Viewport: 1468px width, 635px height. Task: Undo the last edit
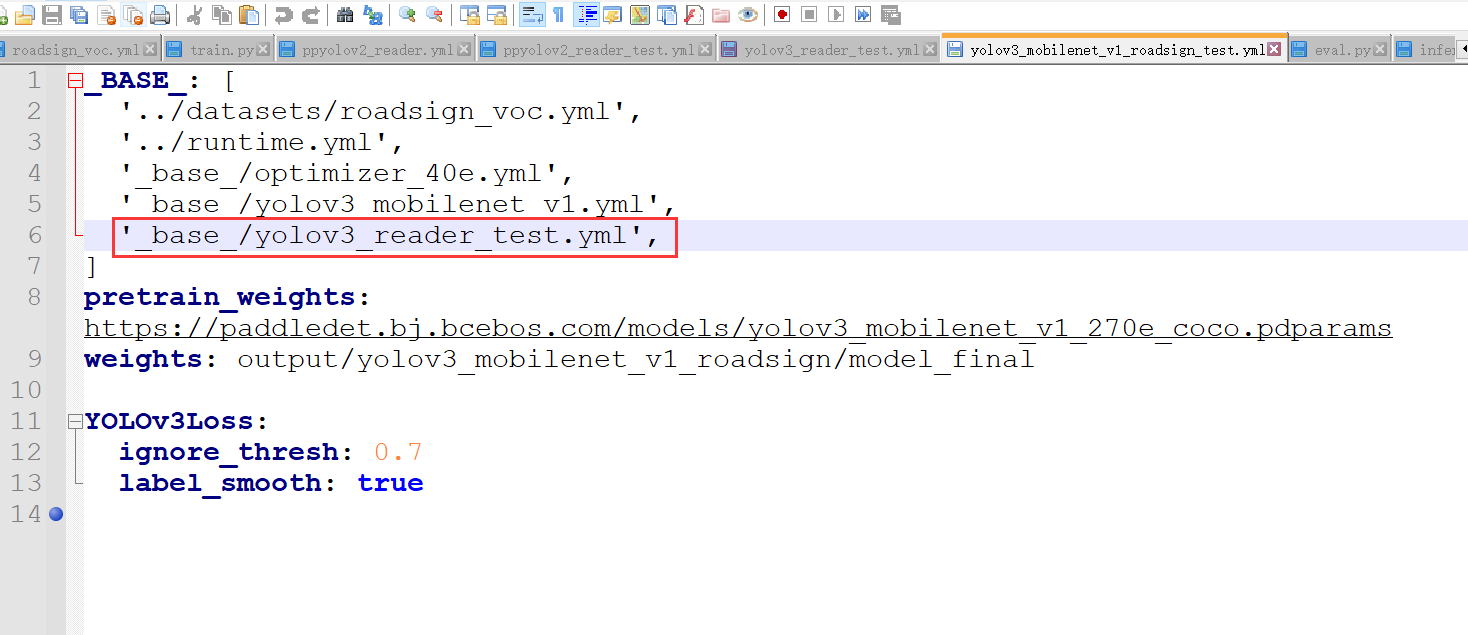[284, 15]
